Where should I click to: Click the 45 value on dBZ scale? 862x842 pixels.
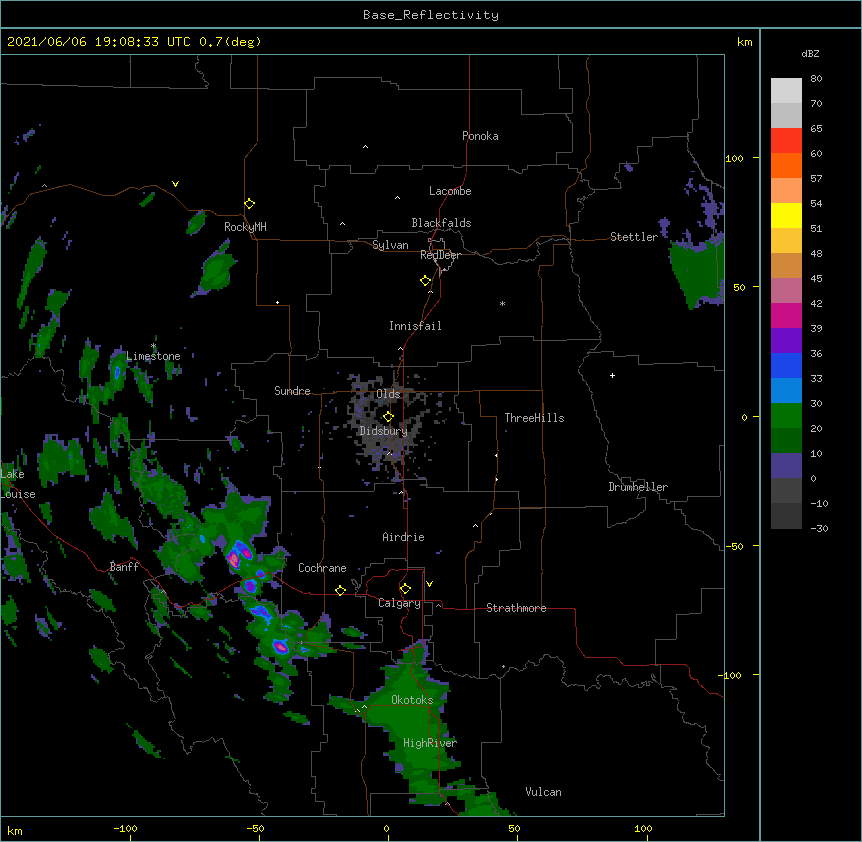tap(816, 279)
